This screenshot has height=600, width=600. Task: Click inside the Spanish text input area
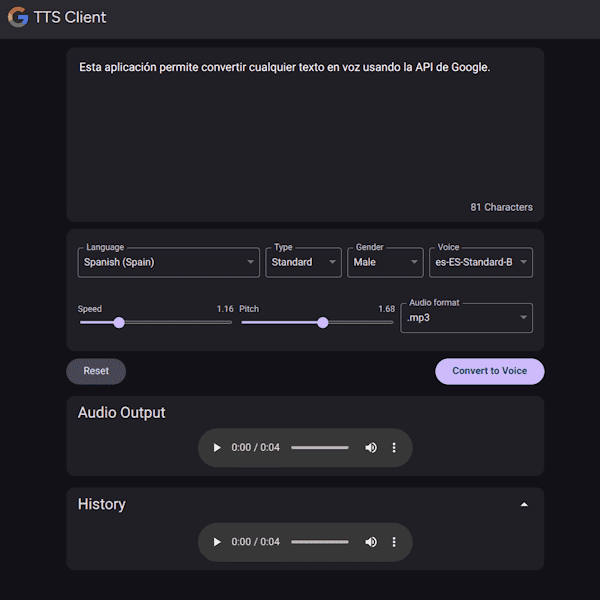click(x=305, y=130)
